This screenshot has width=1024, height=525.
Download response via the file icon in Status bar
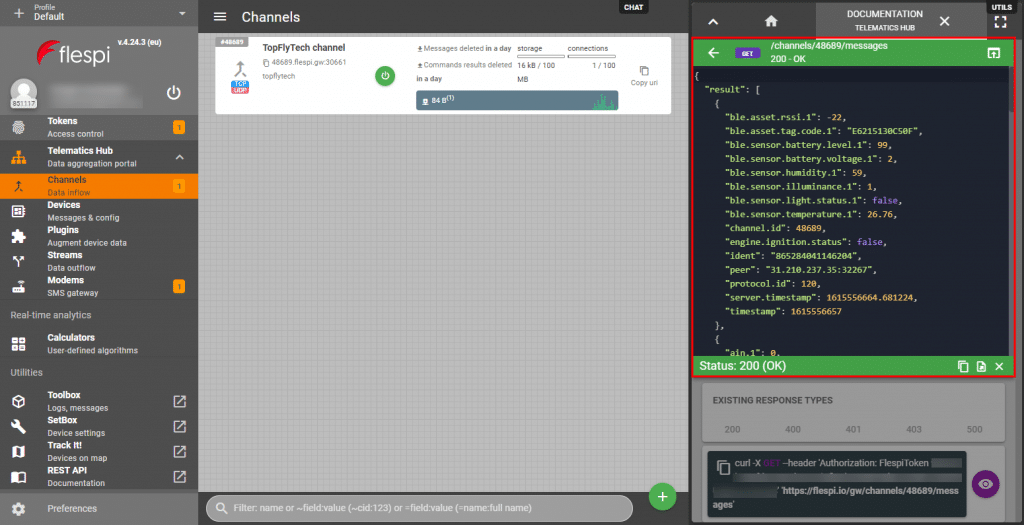point(981,366)
